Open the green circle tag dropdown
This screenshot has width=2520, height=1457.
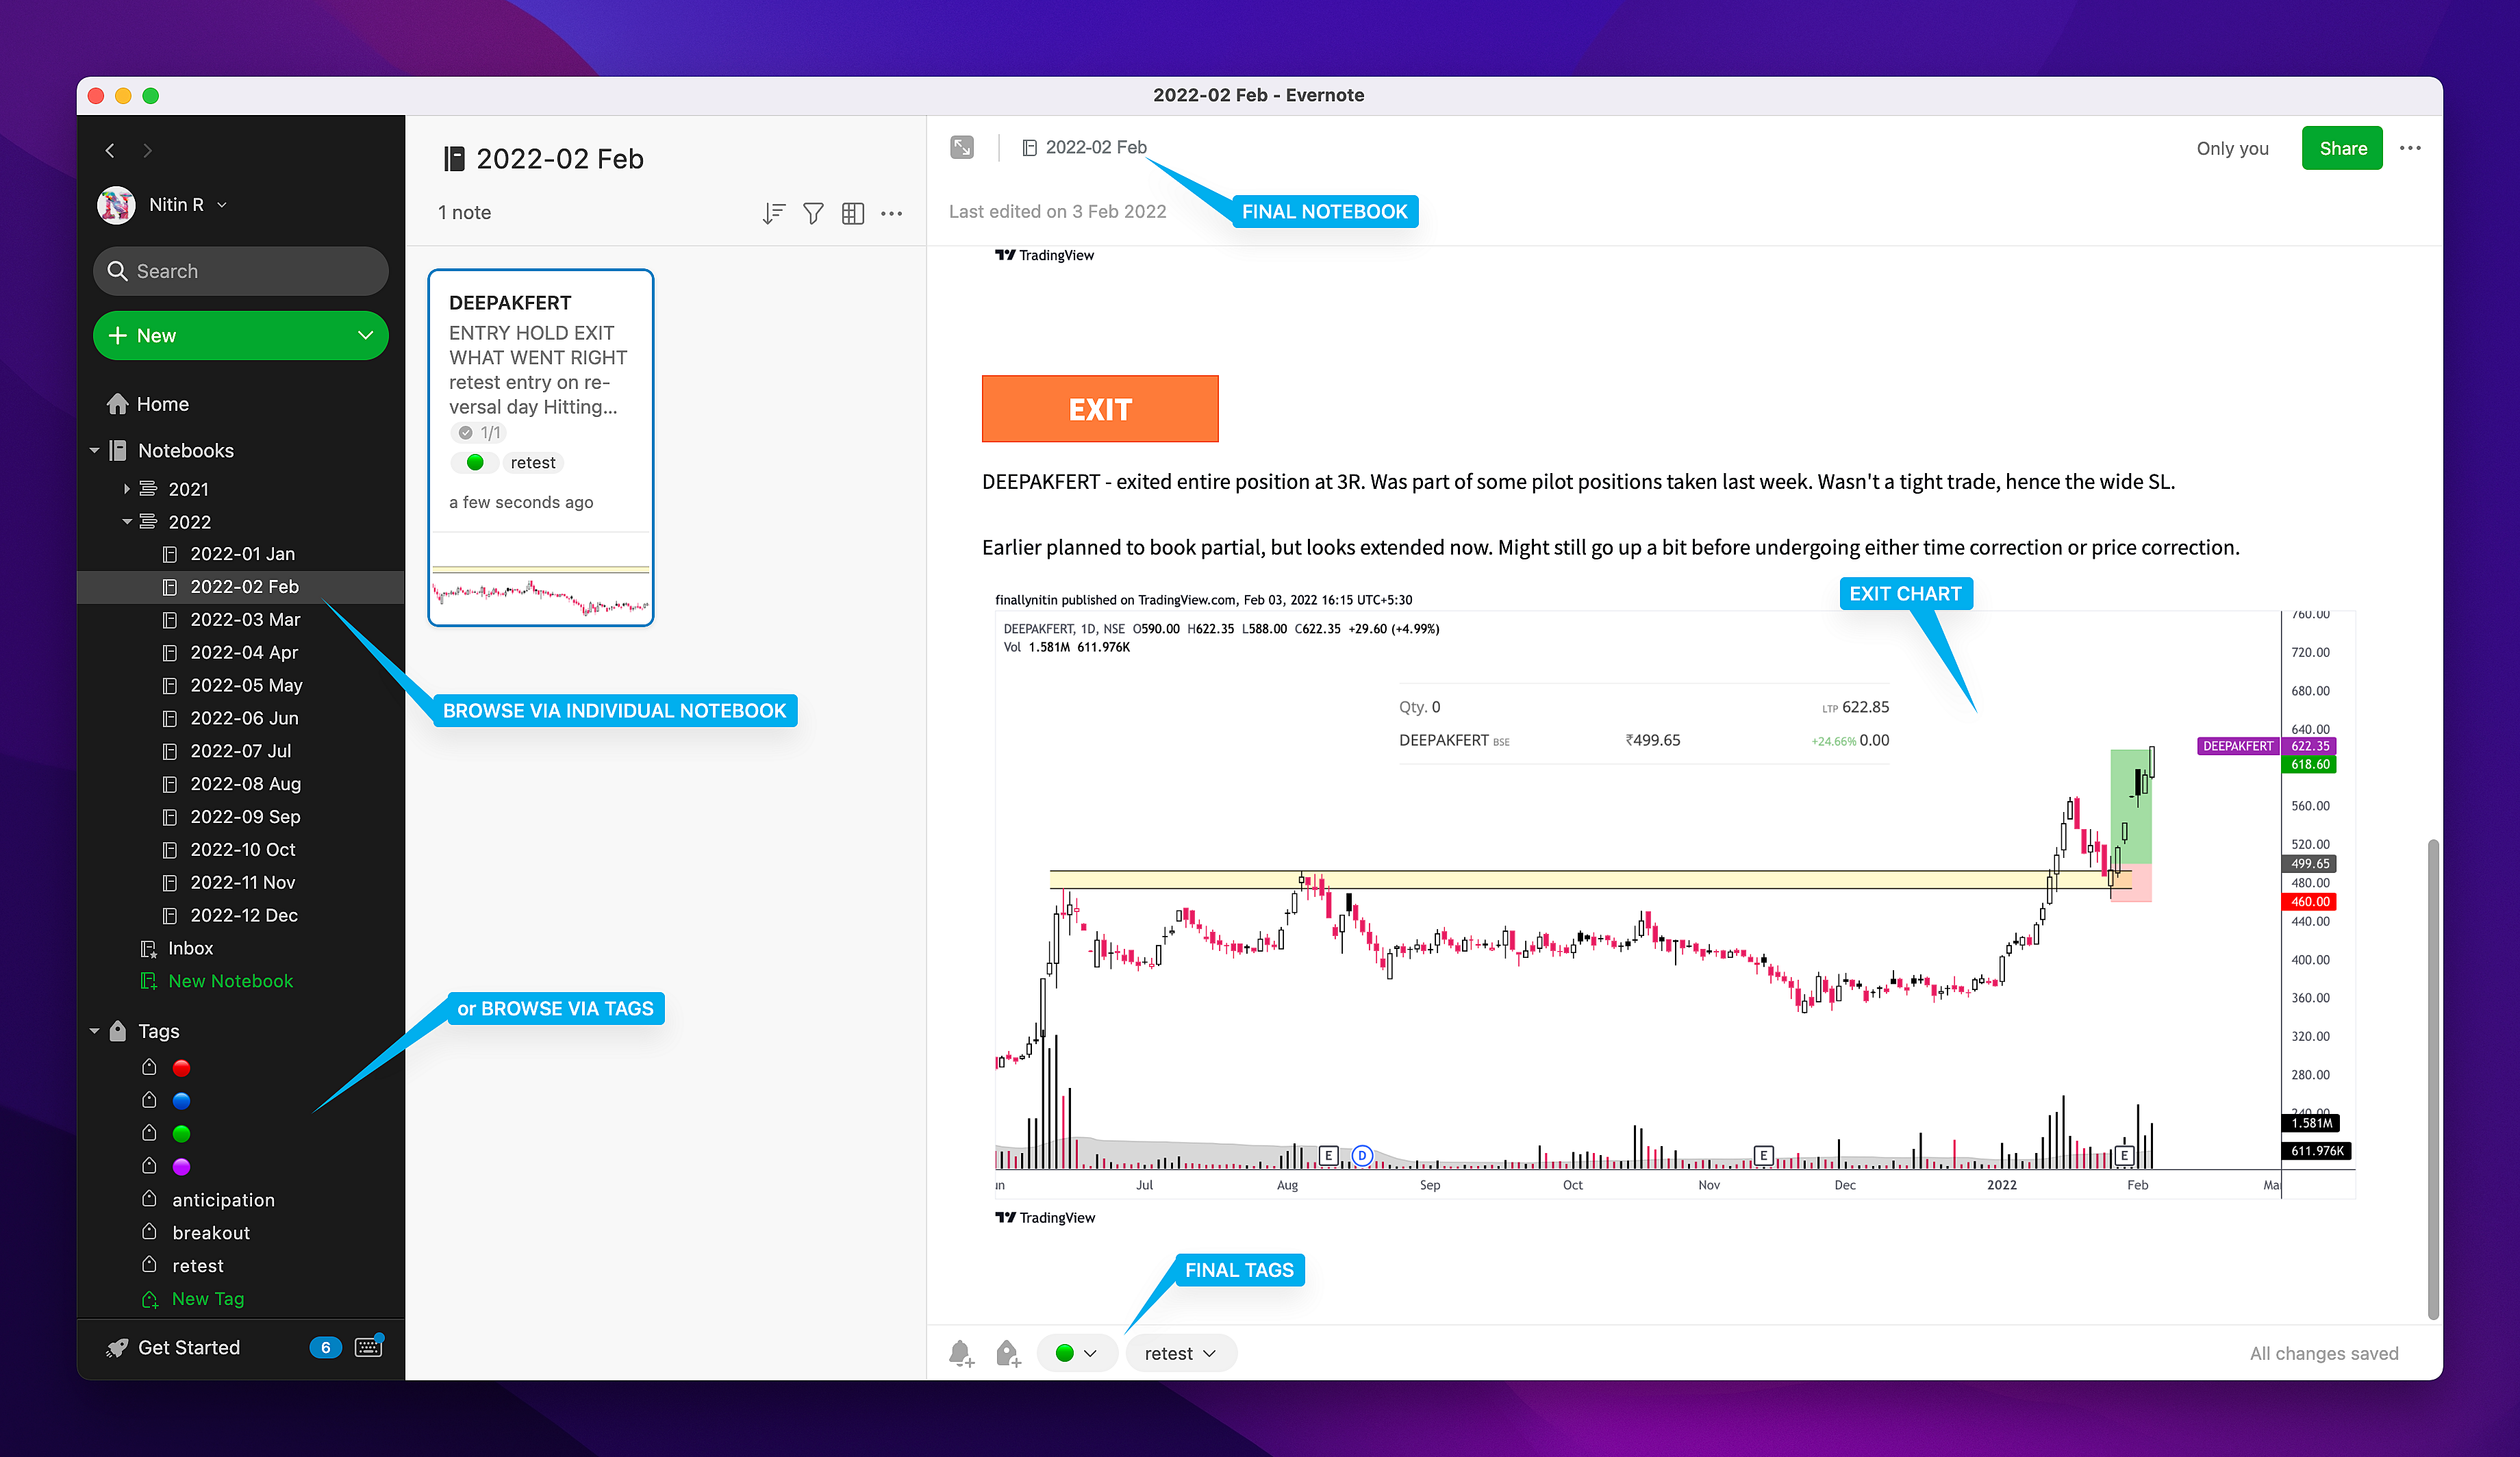(x=1077, y=1353)
